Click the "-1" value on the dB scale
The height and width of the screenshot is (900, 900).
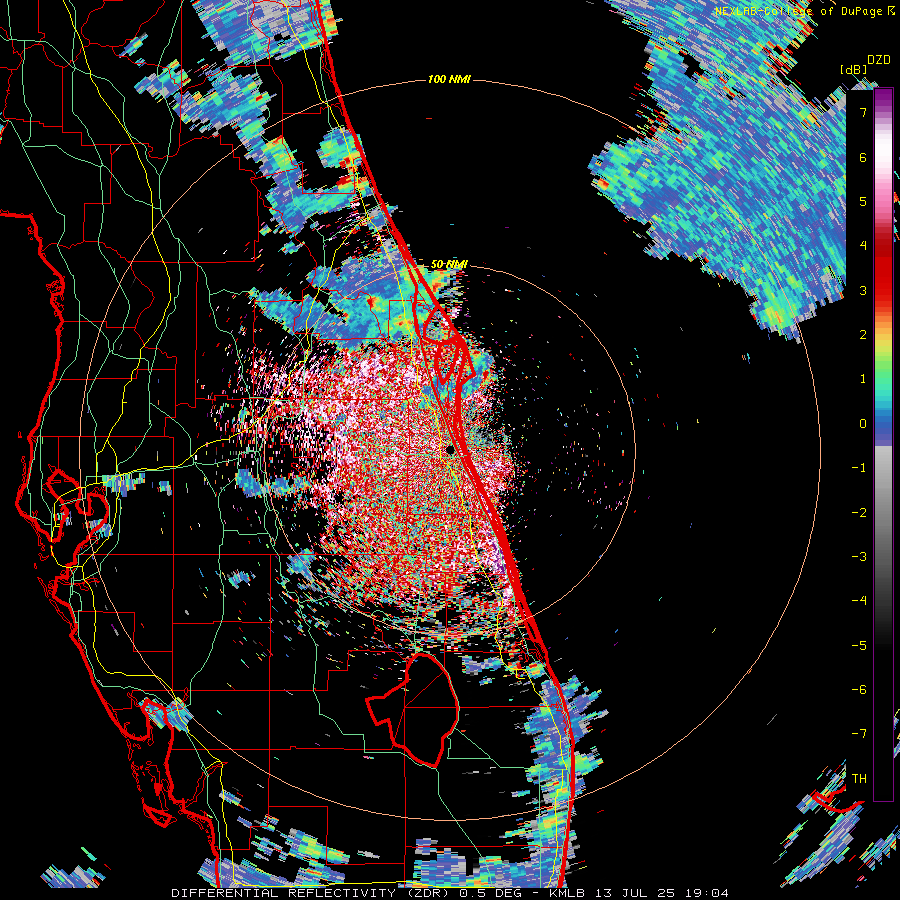(x=859, y=468)
